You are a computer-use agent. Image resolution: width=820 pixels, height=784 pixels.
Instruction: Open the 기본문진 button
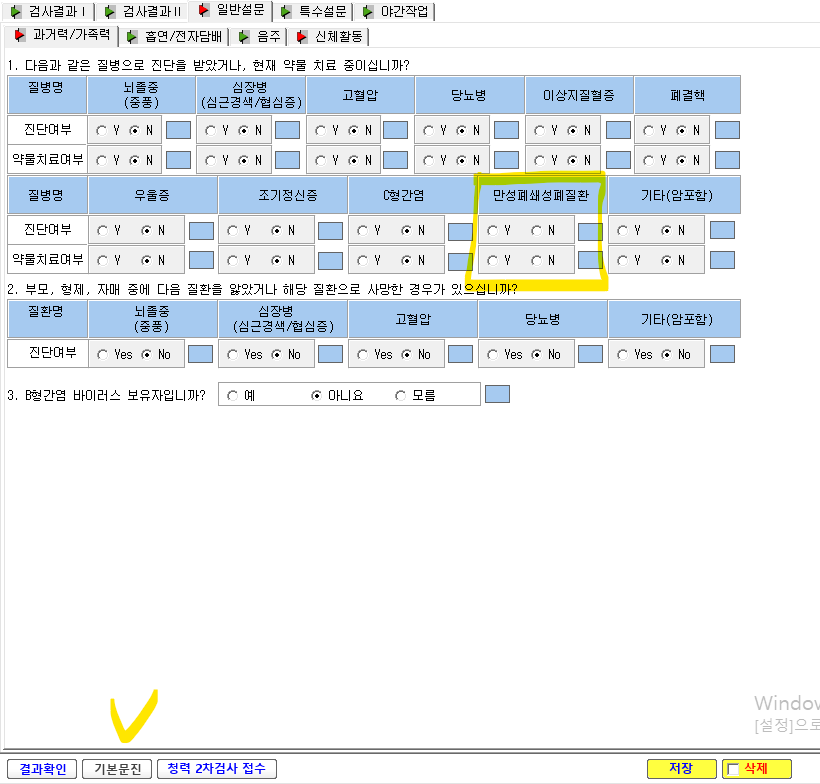pyautogui.click(x=117, y=769)
